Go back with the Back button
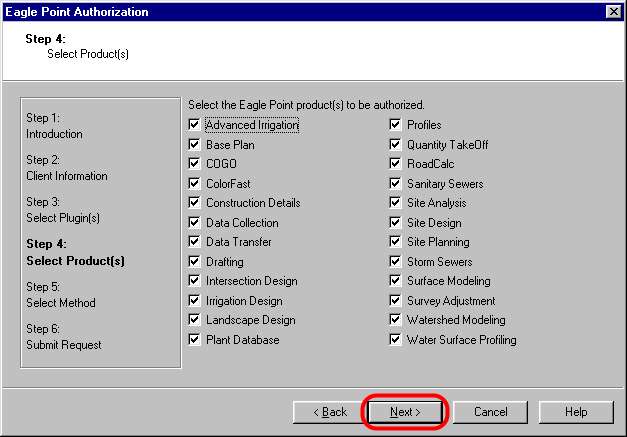Viewport: 627px width, 437px height. [x=330, y=412]
